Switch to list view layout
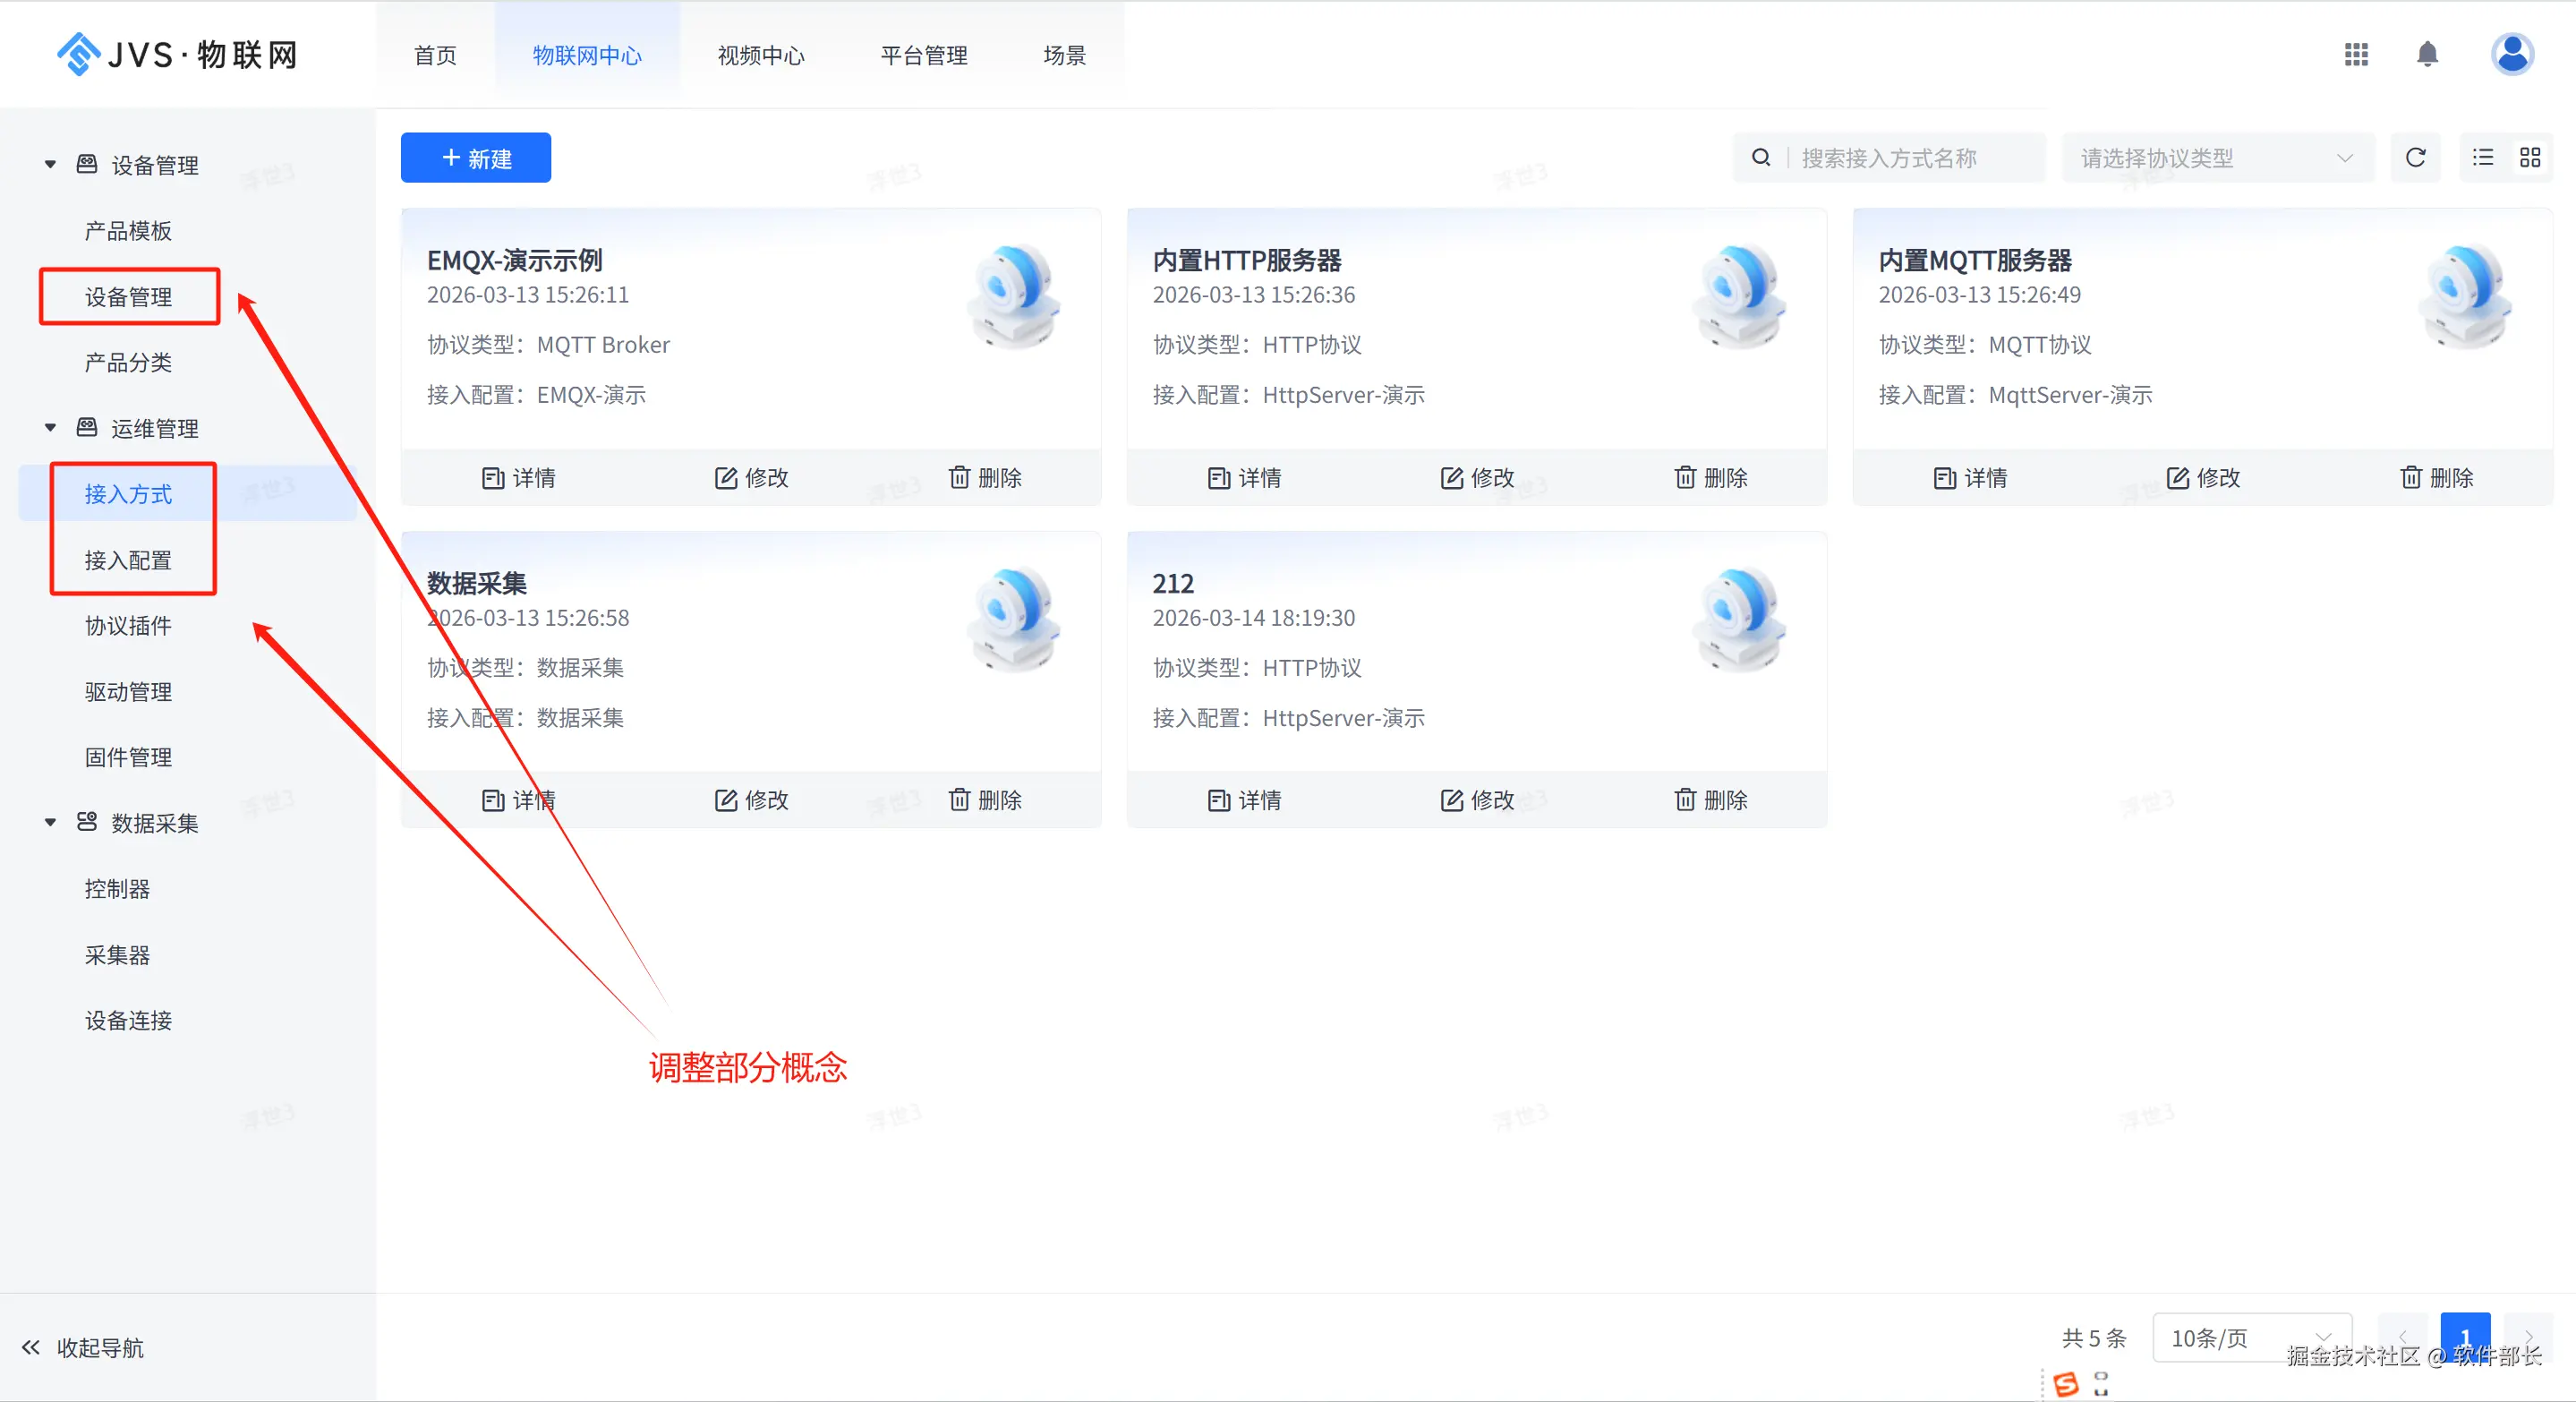 [x=2483, y=158]
